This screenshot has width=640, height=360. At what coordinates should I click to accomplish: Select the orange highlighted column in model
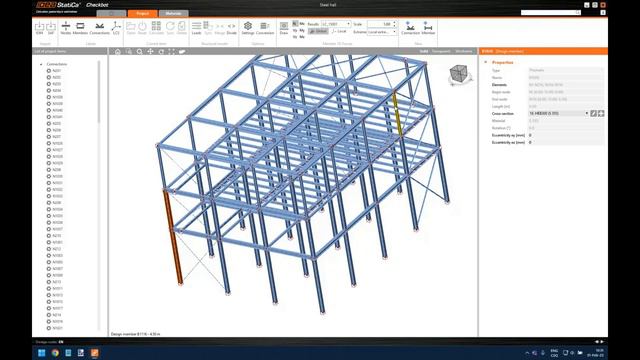173,237
